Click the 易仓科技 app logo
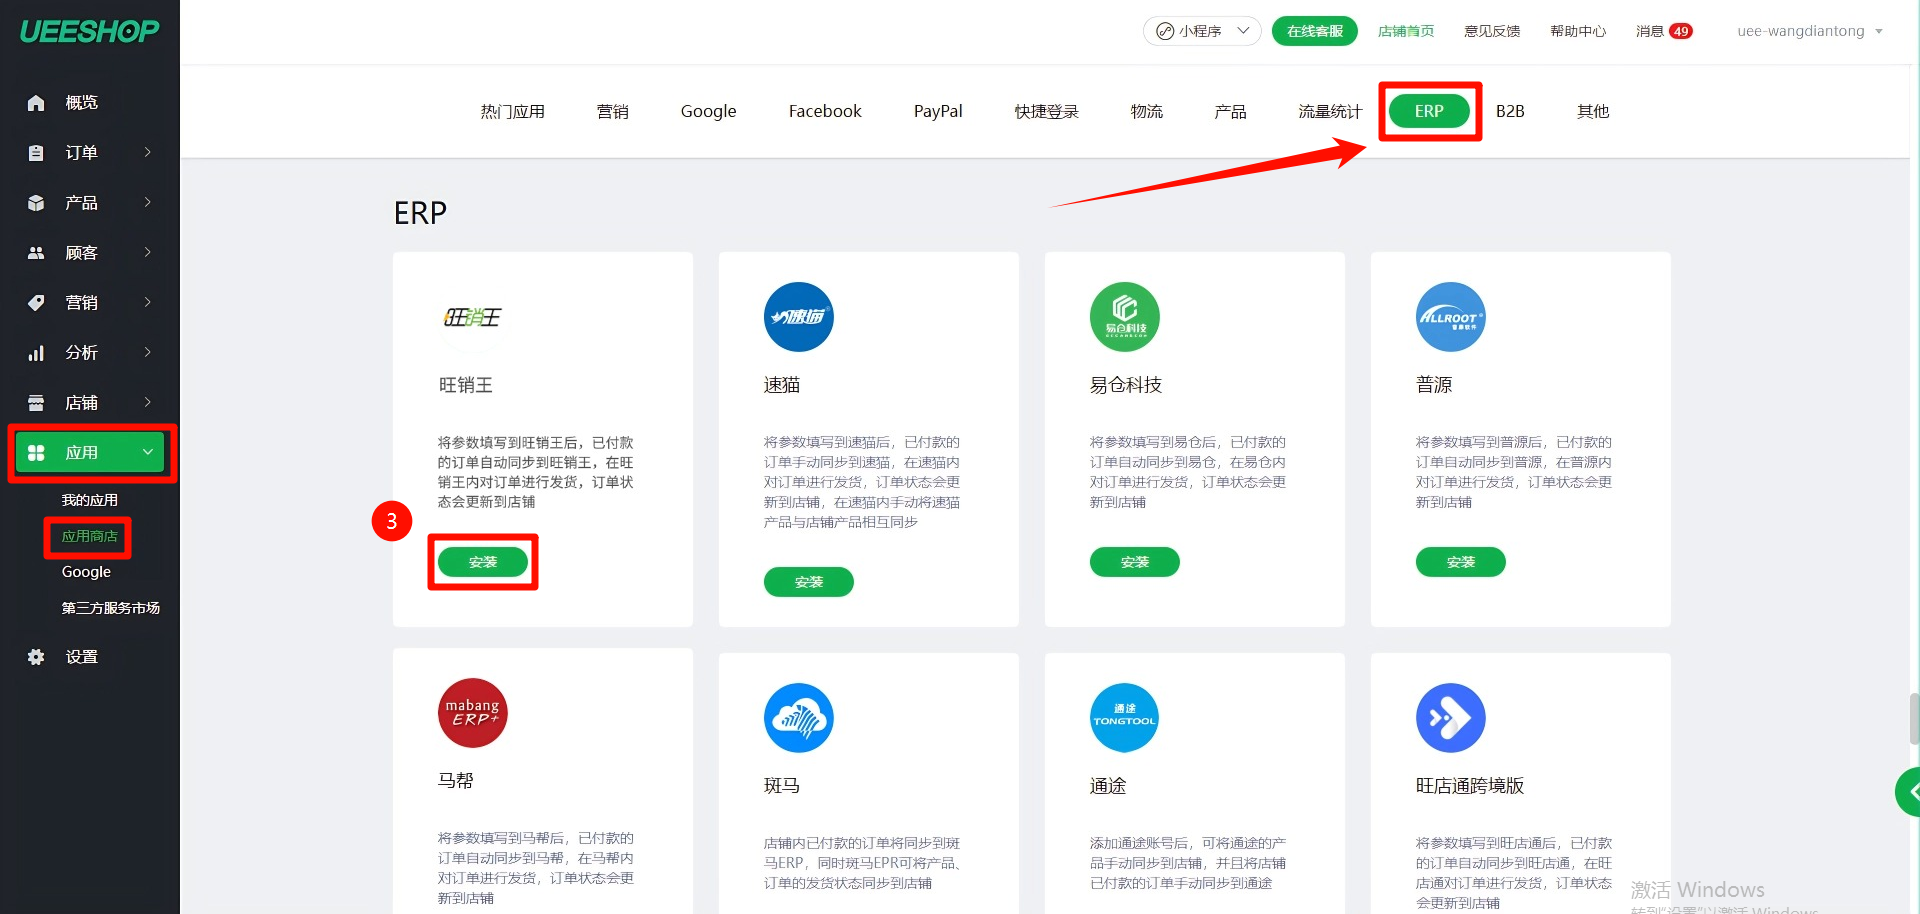 pos(1125,317)
